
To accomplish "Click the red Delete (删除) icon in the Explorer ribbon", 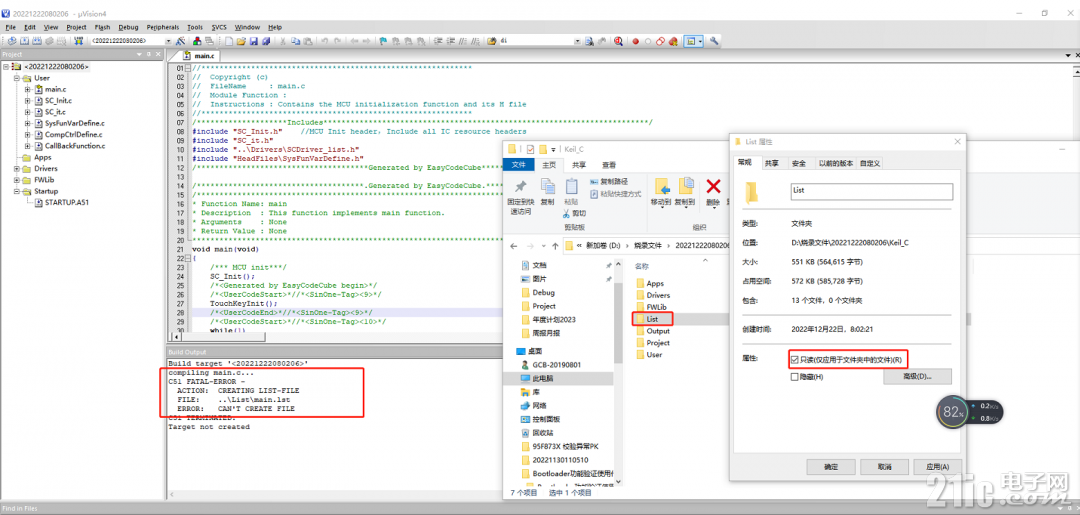I will point(714,186).
